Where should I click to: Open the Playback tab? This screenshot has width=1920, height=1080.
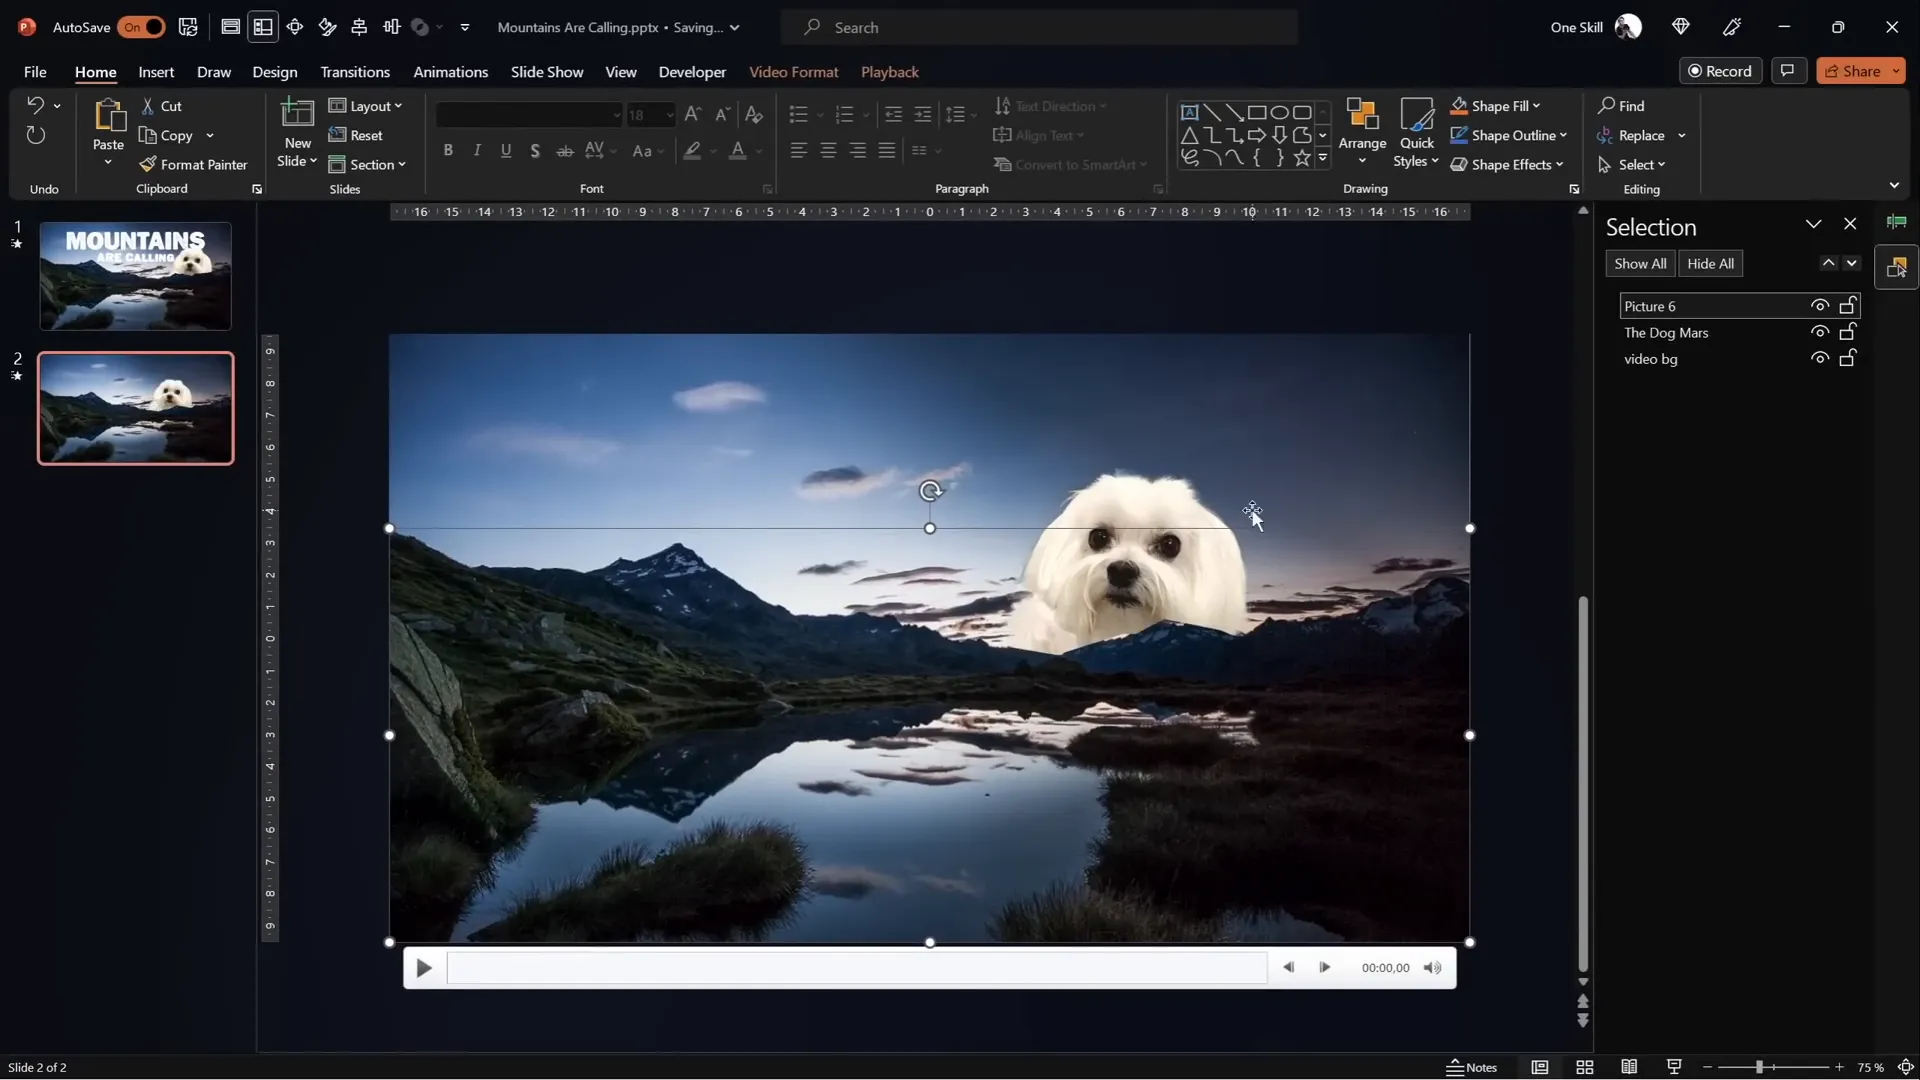(x=890, y=72)
